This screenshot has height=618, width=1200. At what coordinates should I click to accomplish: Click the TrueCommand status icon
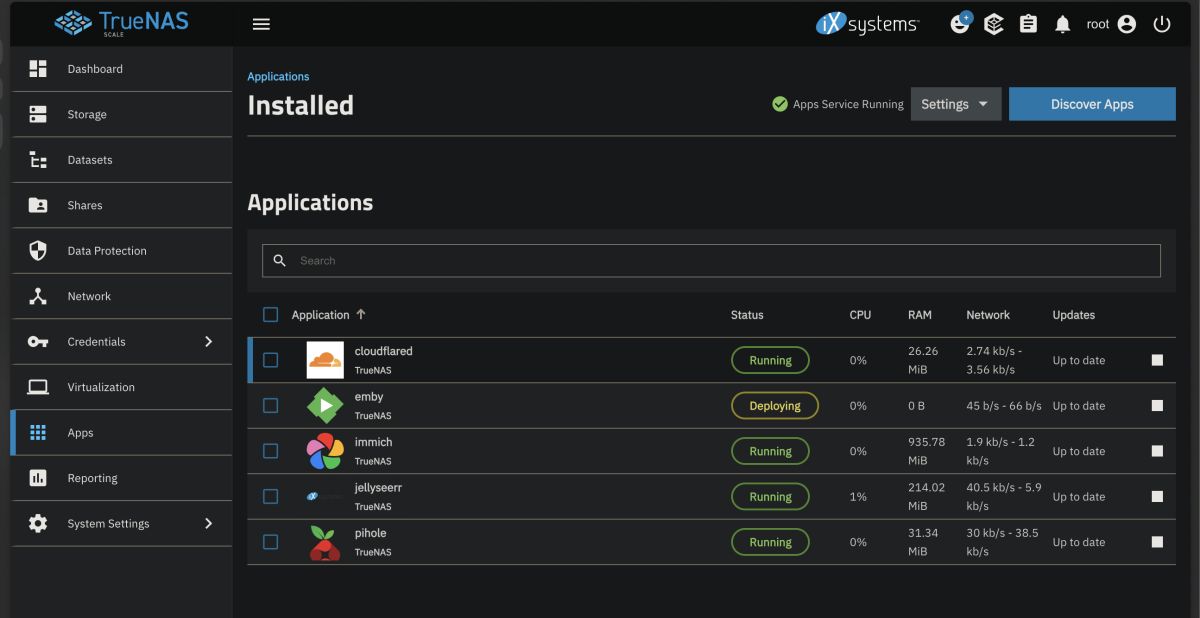pos(993,24)
